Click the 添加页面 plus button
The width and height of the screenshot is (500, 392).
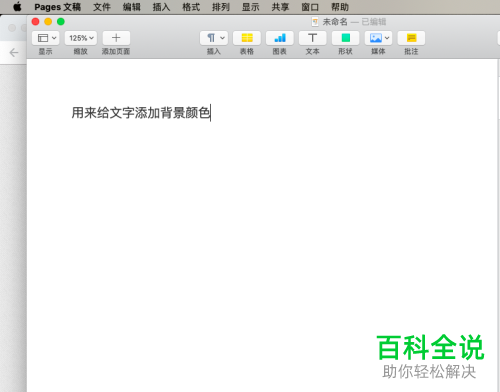116,38
